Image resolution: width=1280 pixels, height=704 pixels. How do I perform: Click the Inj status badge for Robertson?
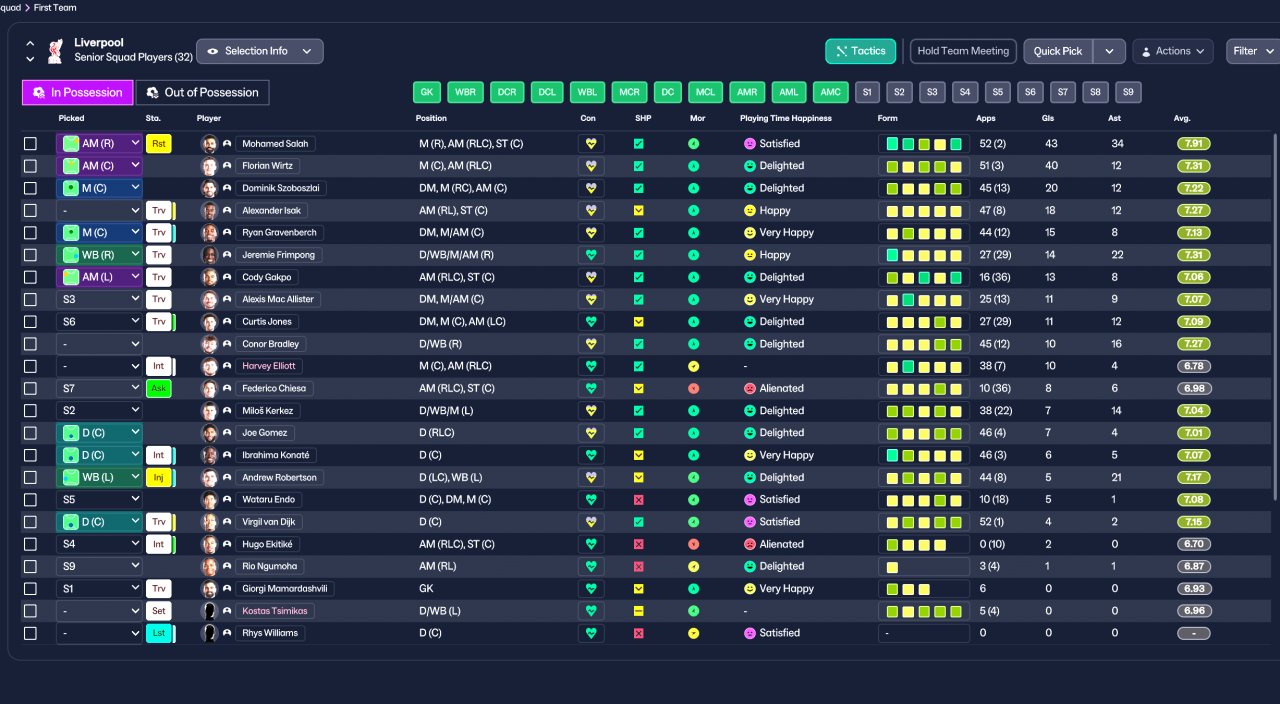point(159,477)
